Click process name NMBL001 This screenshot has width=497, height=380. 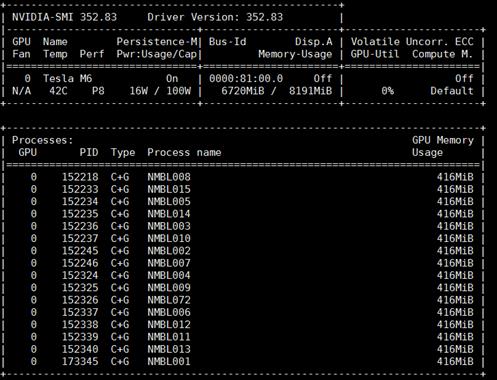click(169, 362)
